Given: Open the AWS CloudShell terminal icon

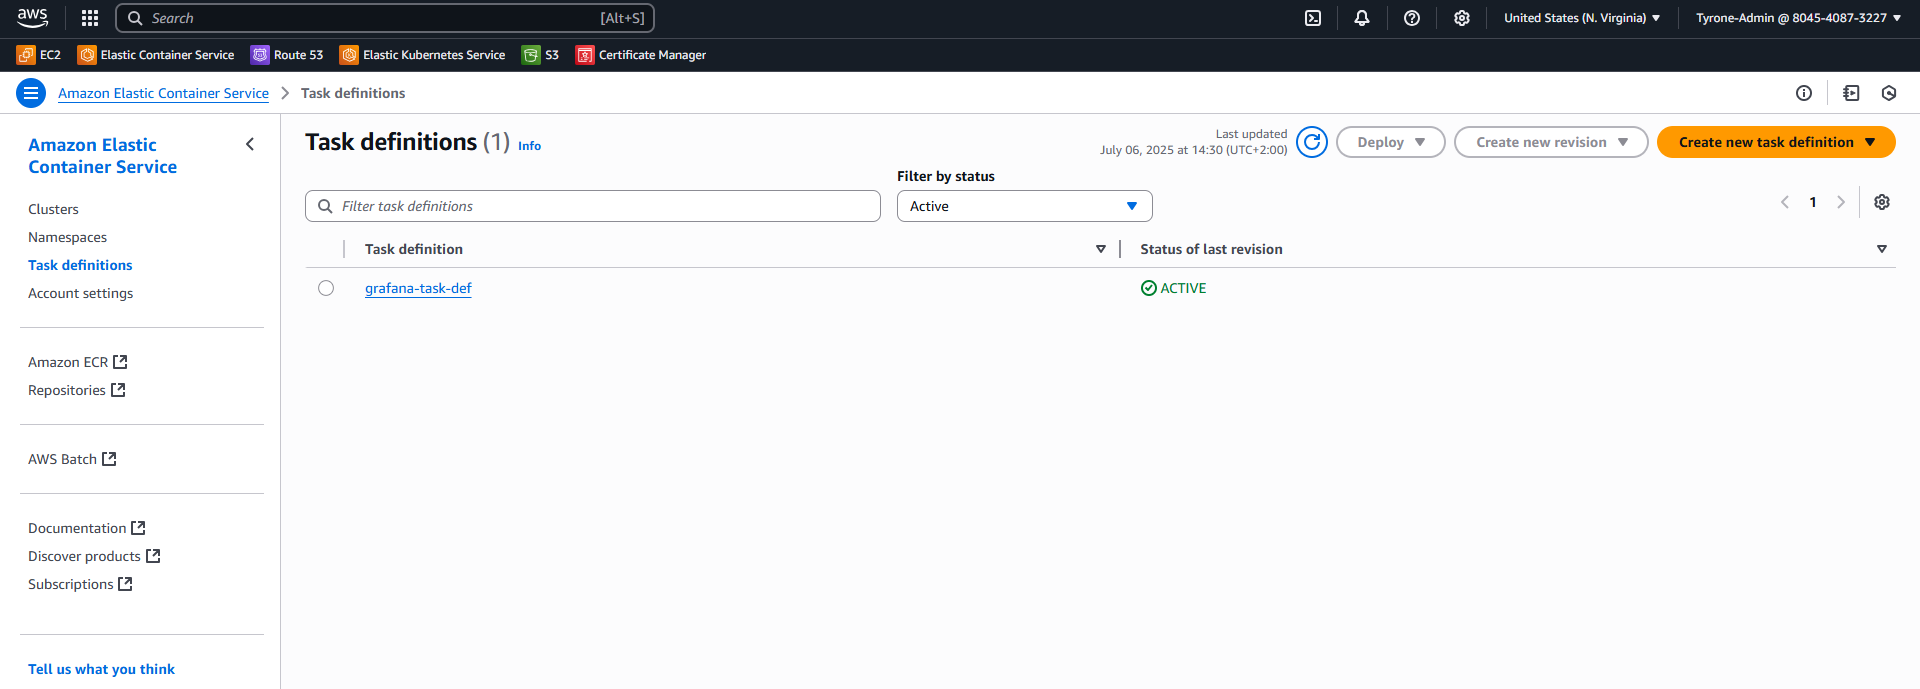Looking at the screenshot, I should (x=1313, y=18).
